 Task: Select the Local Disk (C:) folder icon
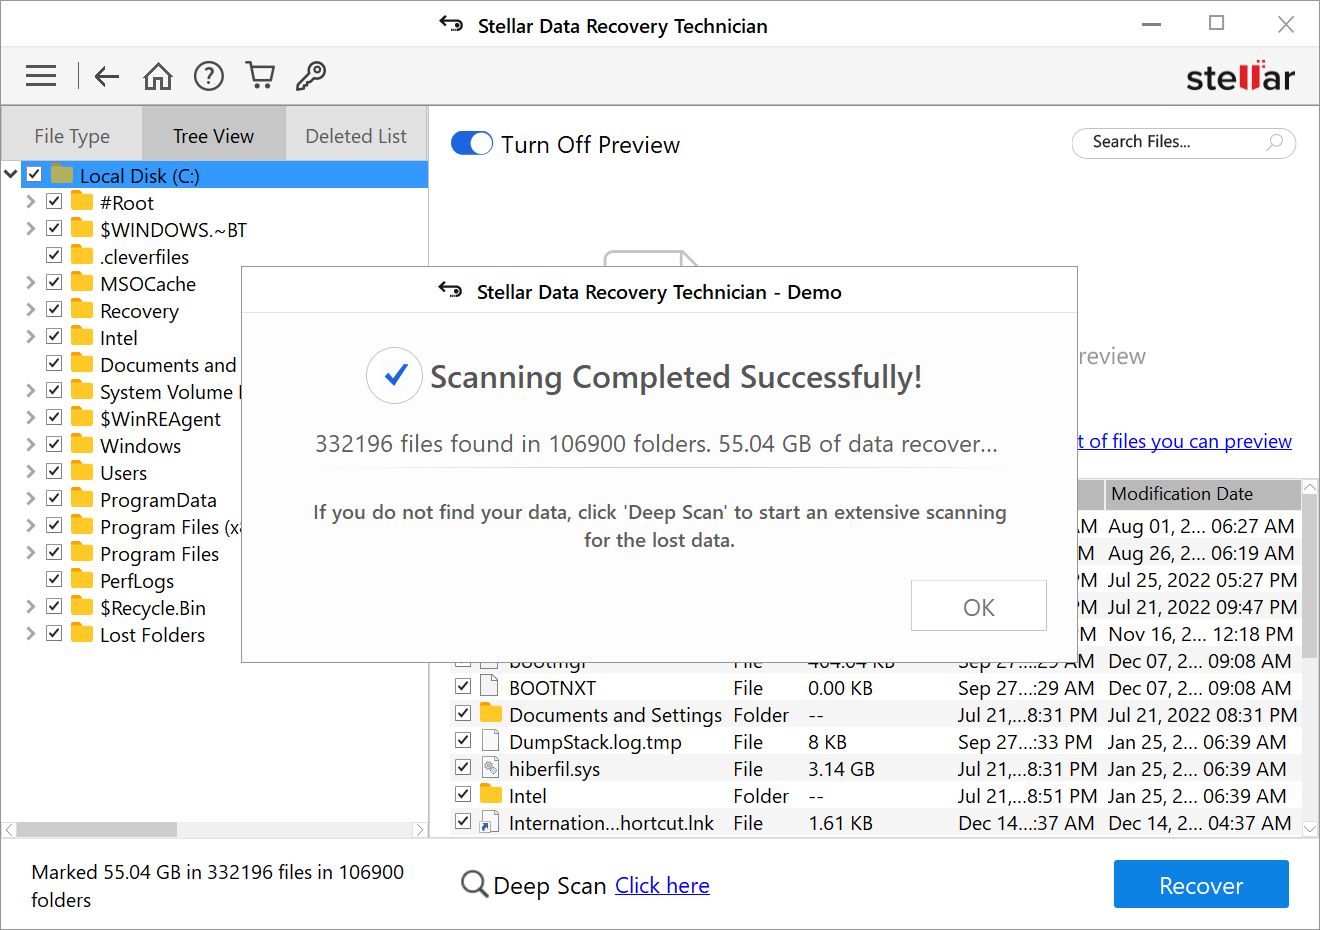[x=62, y=175]
